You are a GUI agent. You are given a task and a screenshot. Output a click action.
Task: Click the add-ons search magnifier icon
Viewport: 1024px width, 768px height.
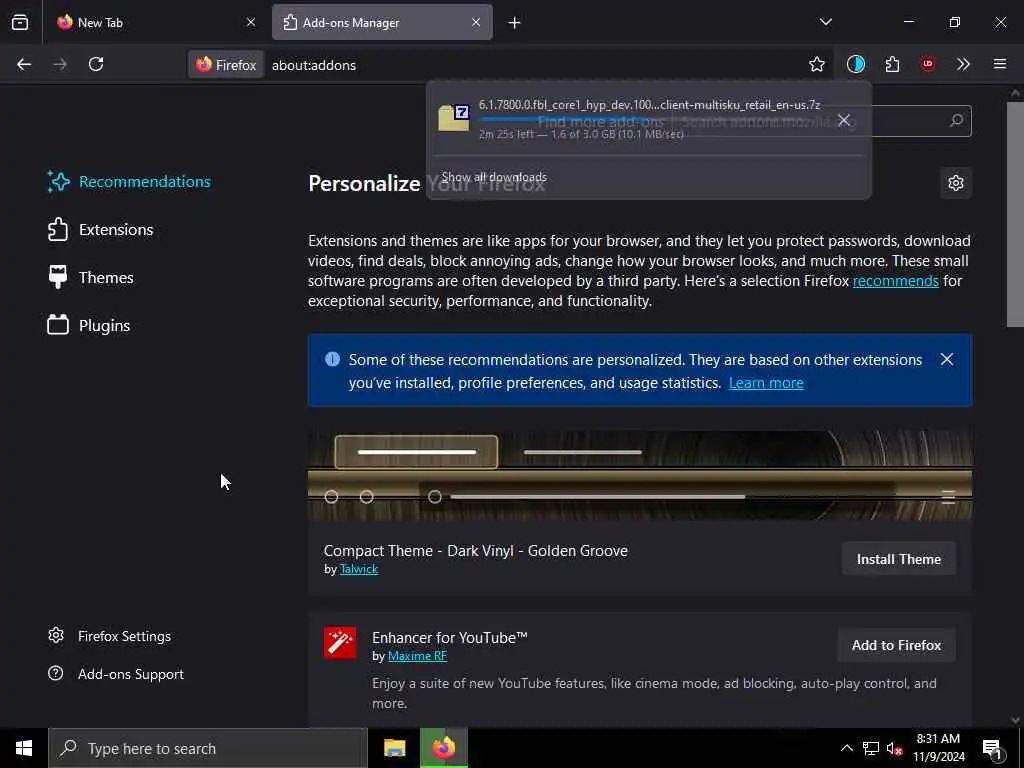click(x=956, y=120)
